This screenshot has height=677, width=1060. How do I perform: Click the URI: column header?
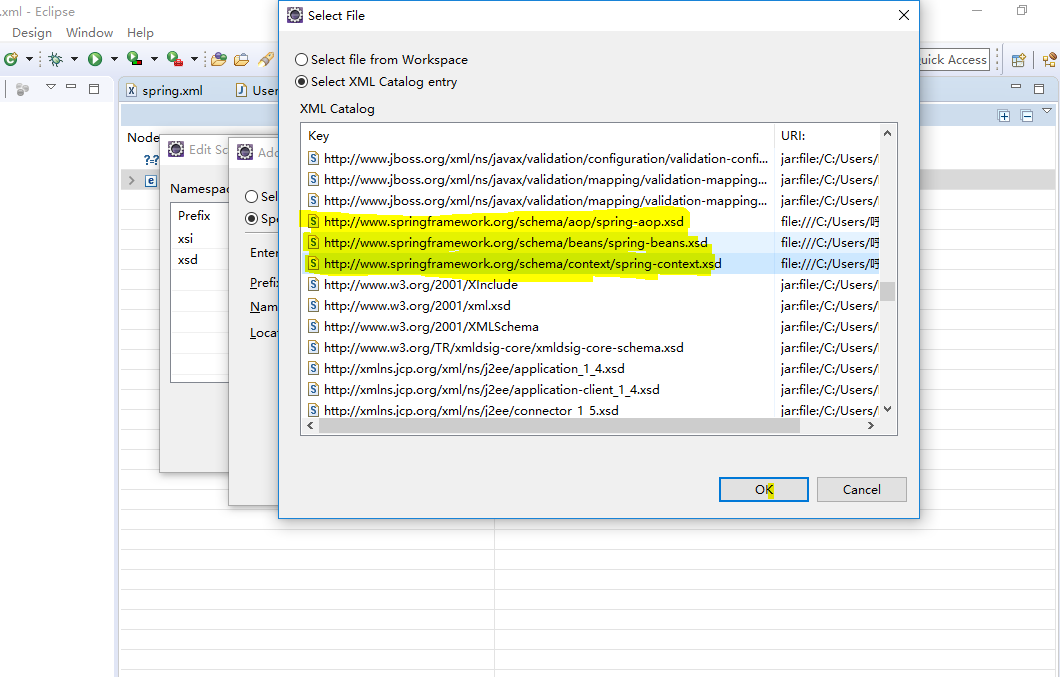point(827,135)
